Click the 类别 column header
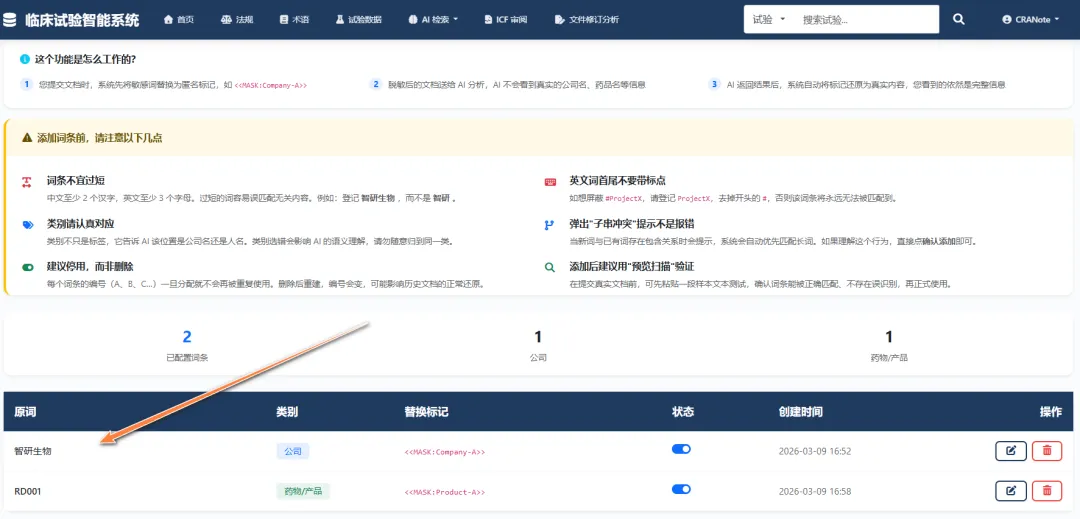Image resolution: width=1080 pixels, height=519 pixels. (287, 412)
